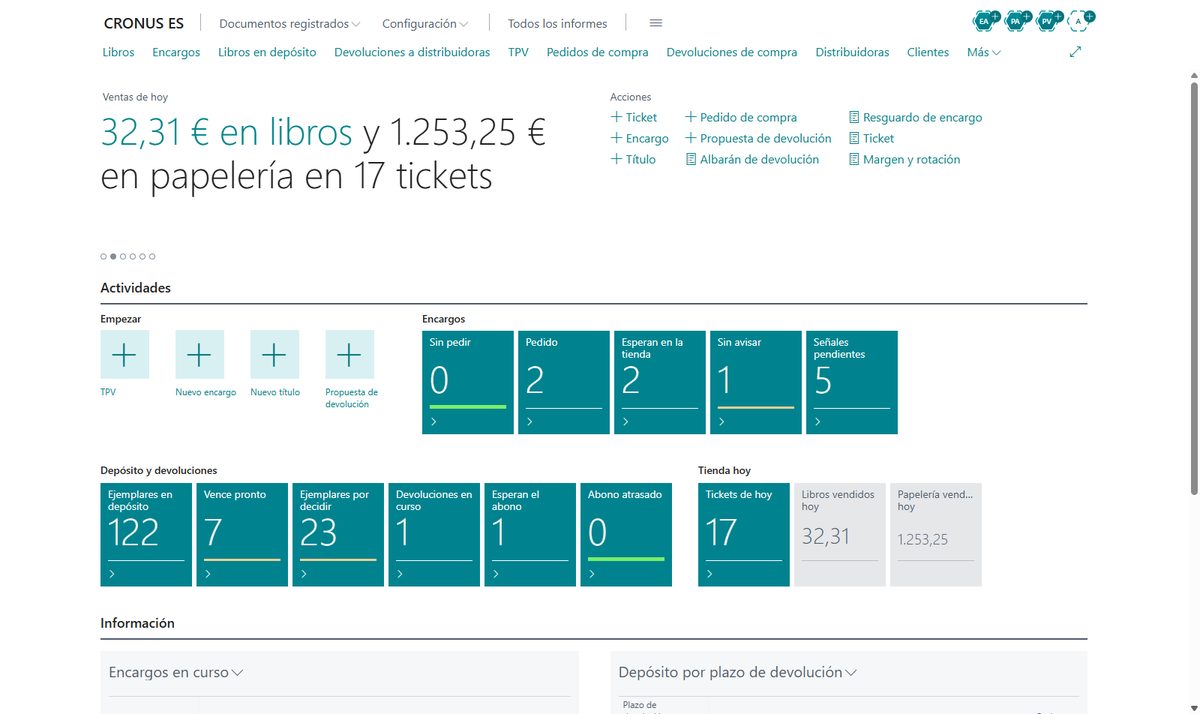This screenshot has height=714, width=1200.
Task: Open Libros en depósito
Action: pyautogui.click(x=267, y=52)
